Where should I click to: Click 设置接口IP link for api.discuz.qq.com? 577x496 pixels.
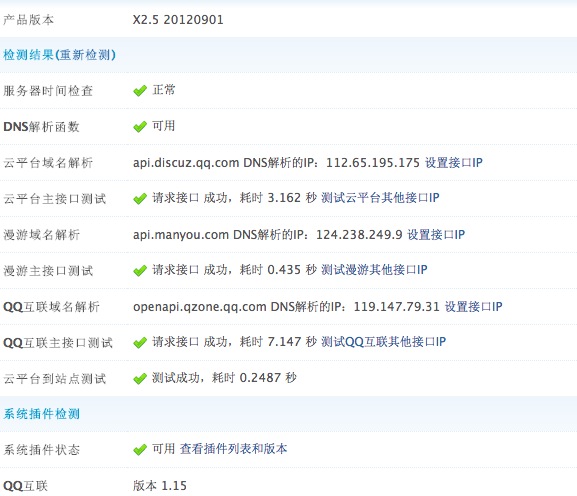(454, 162)
